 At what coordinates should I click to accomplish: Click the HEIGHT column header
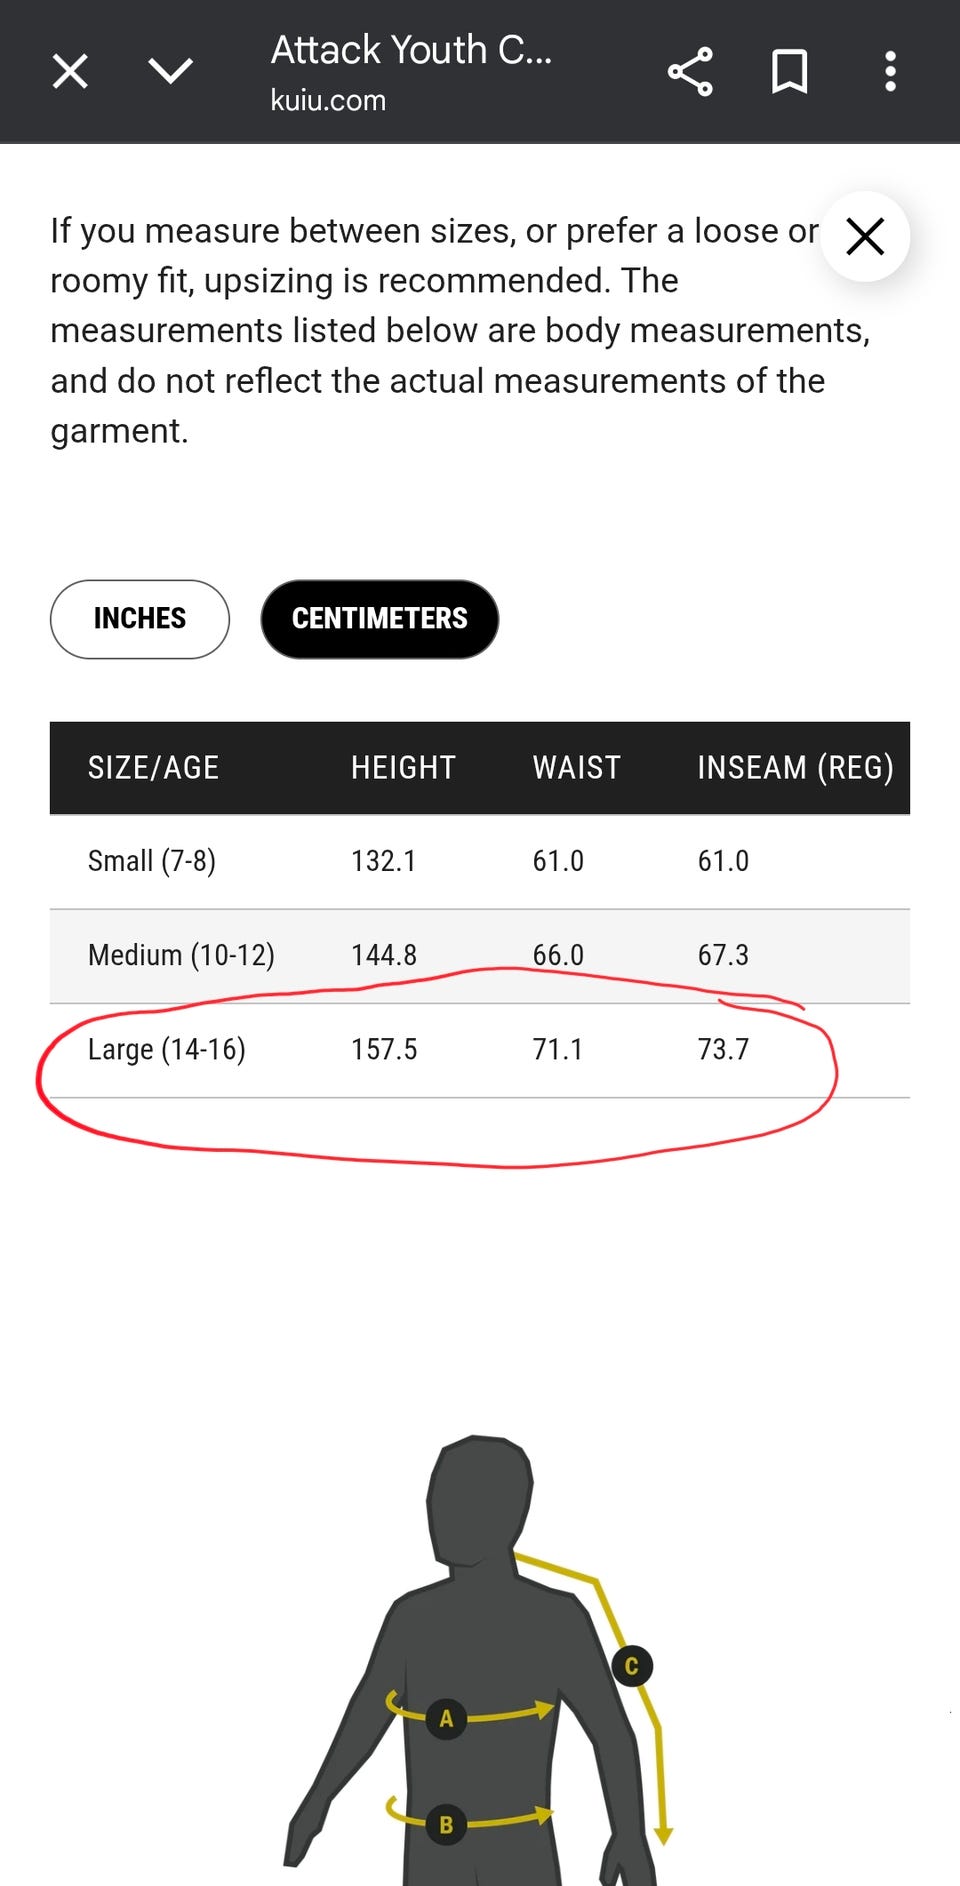tap(403, 768)
